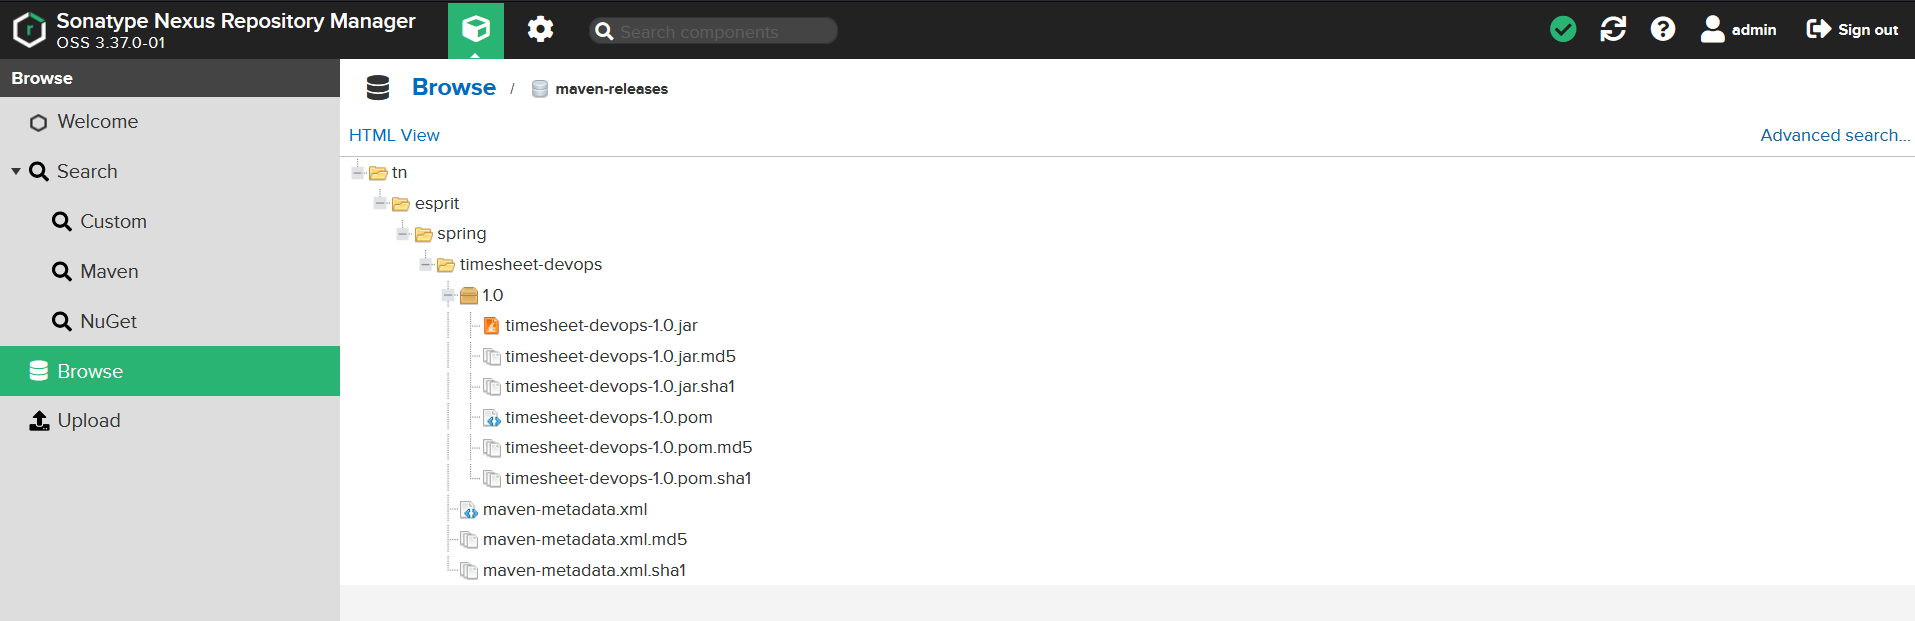Select the timesheet-devops folder label
This screenshot has height=621, width=1915.
531,264
